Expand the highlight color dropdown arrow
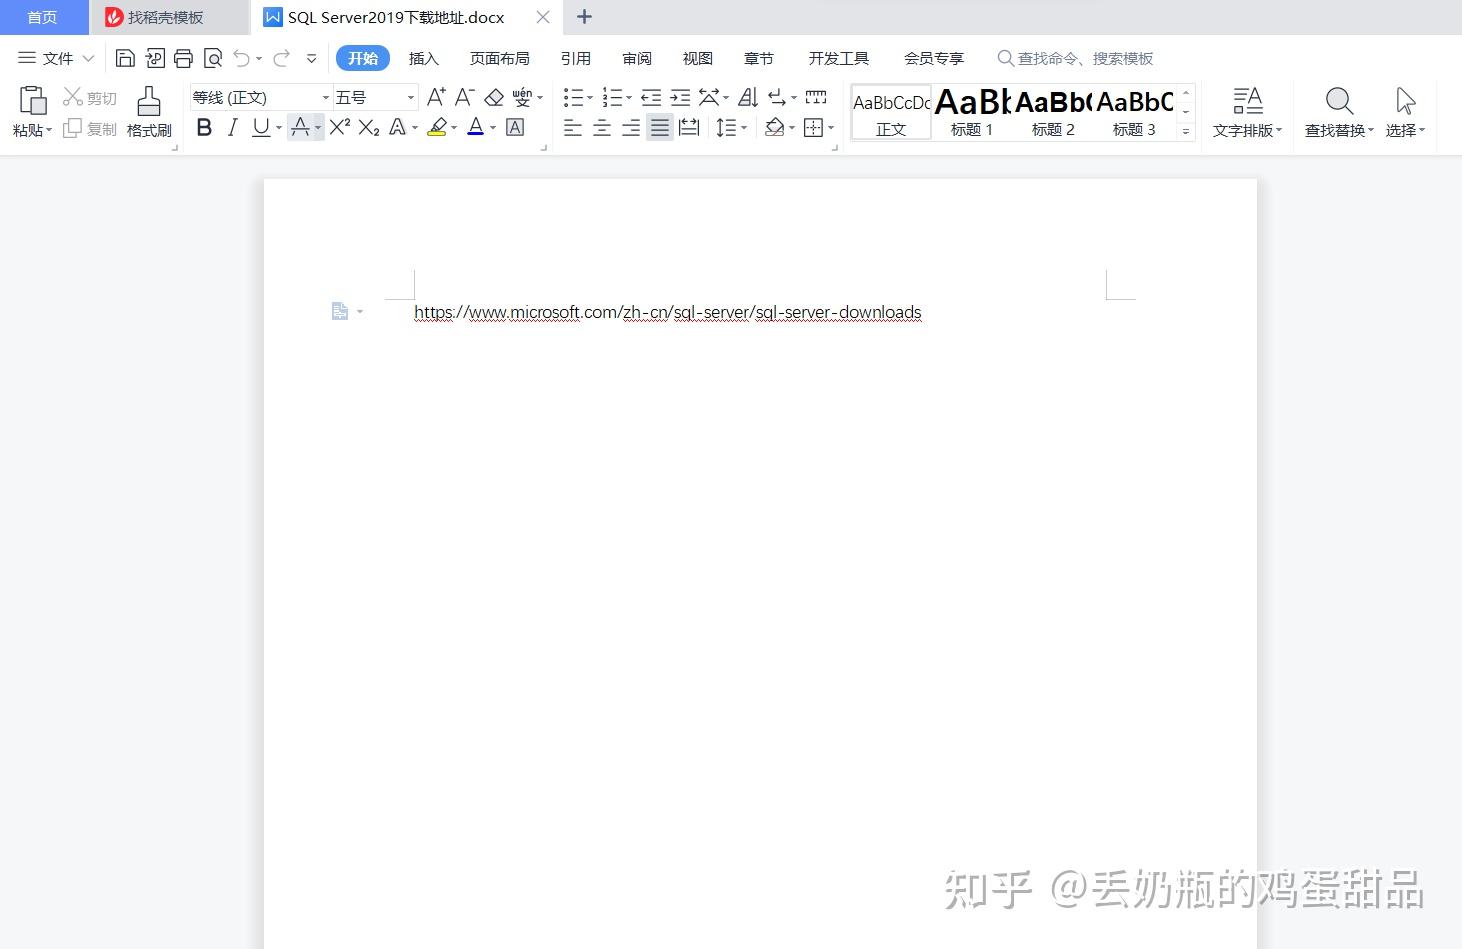The width and height of the screenshot is (1462, 949). [x=454, y=128]
